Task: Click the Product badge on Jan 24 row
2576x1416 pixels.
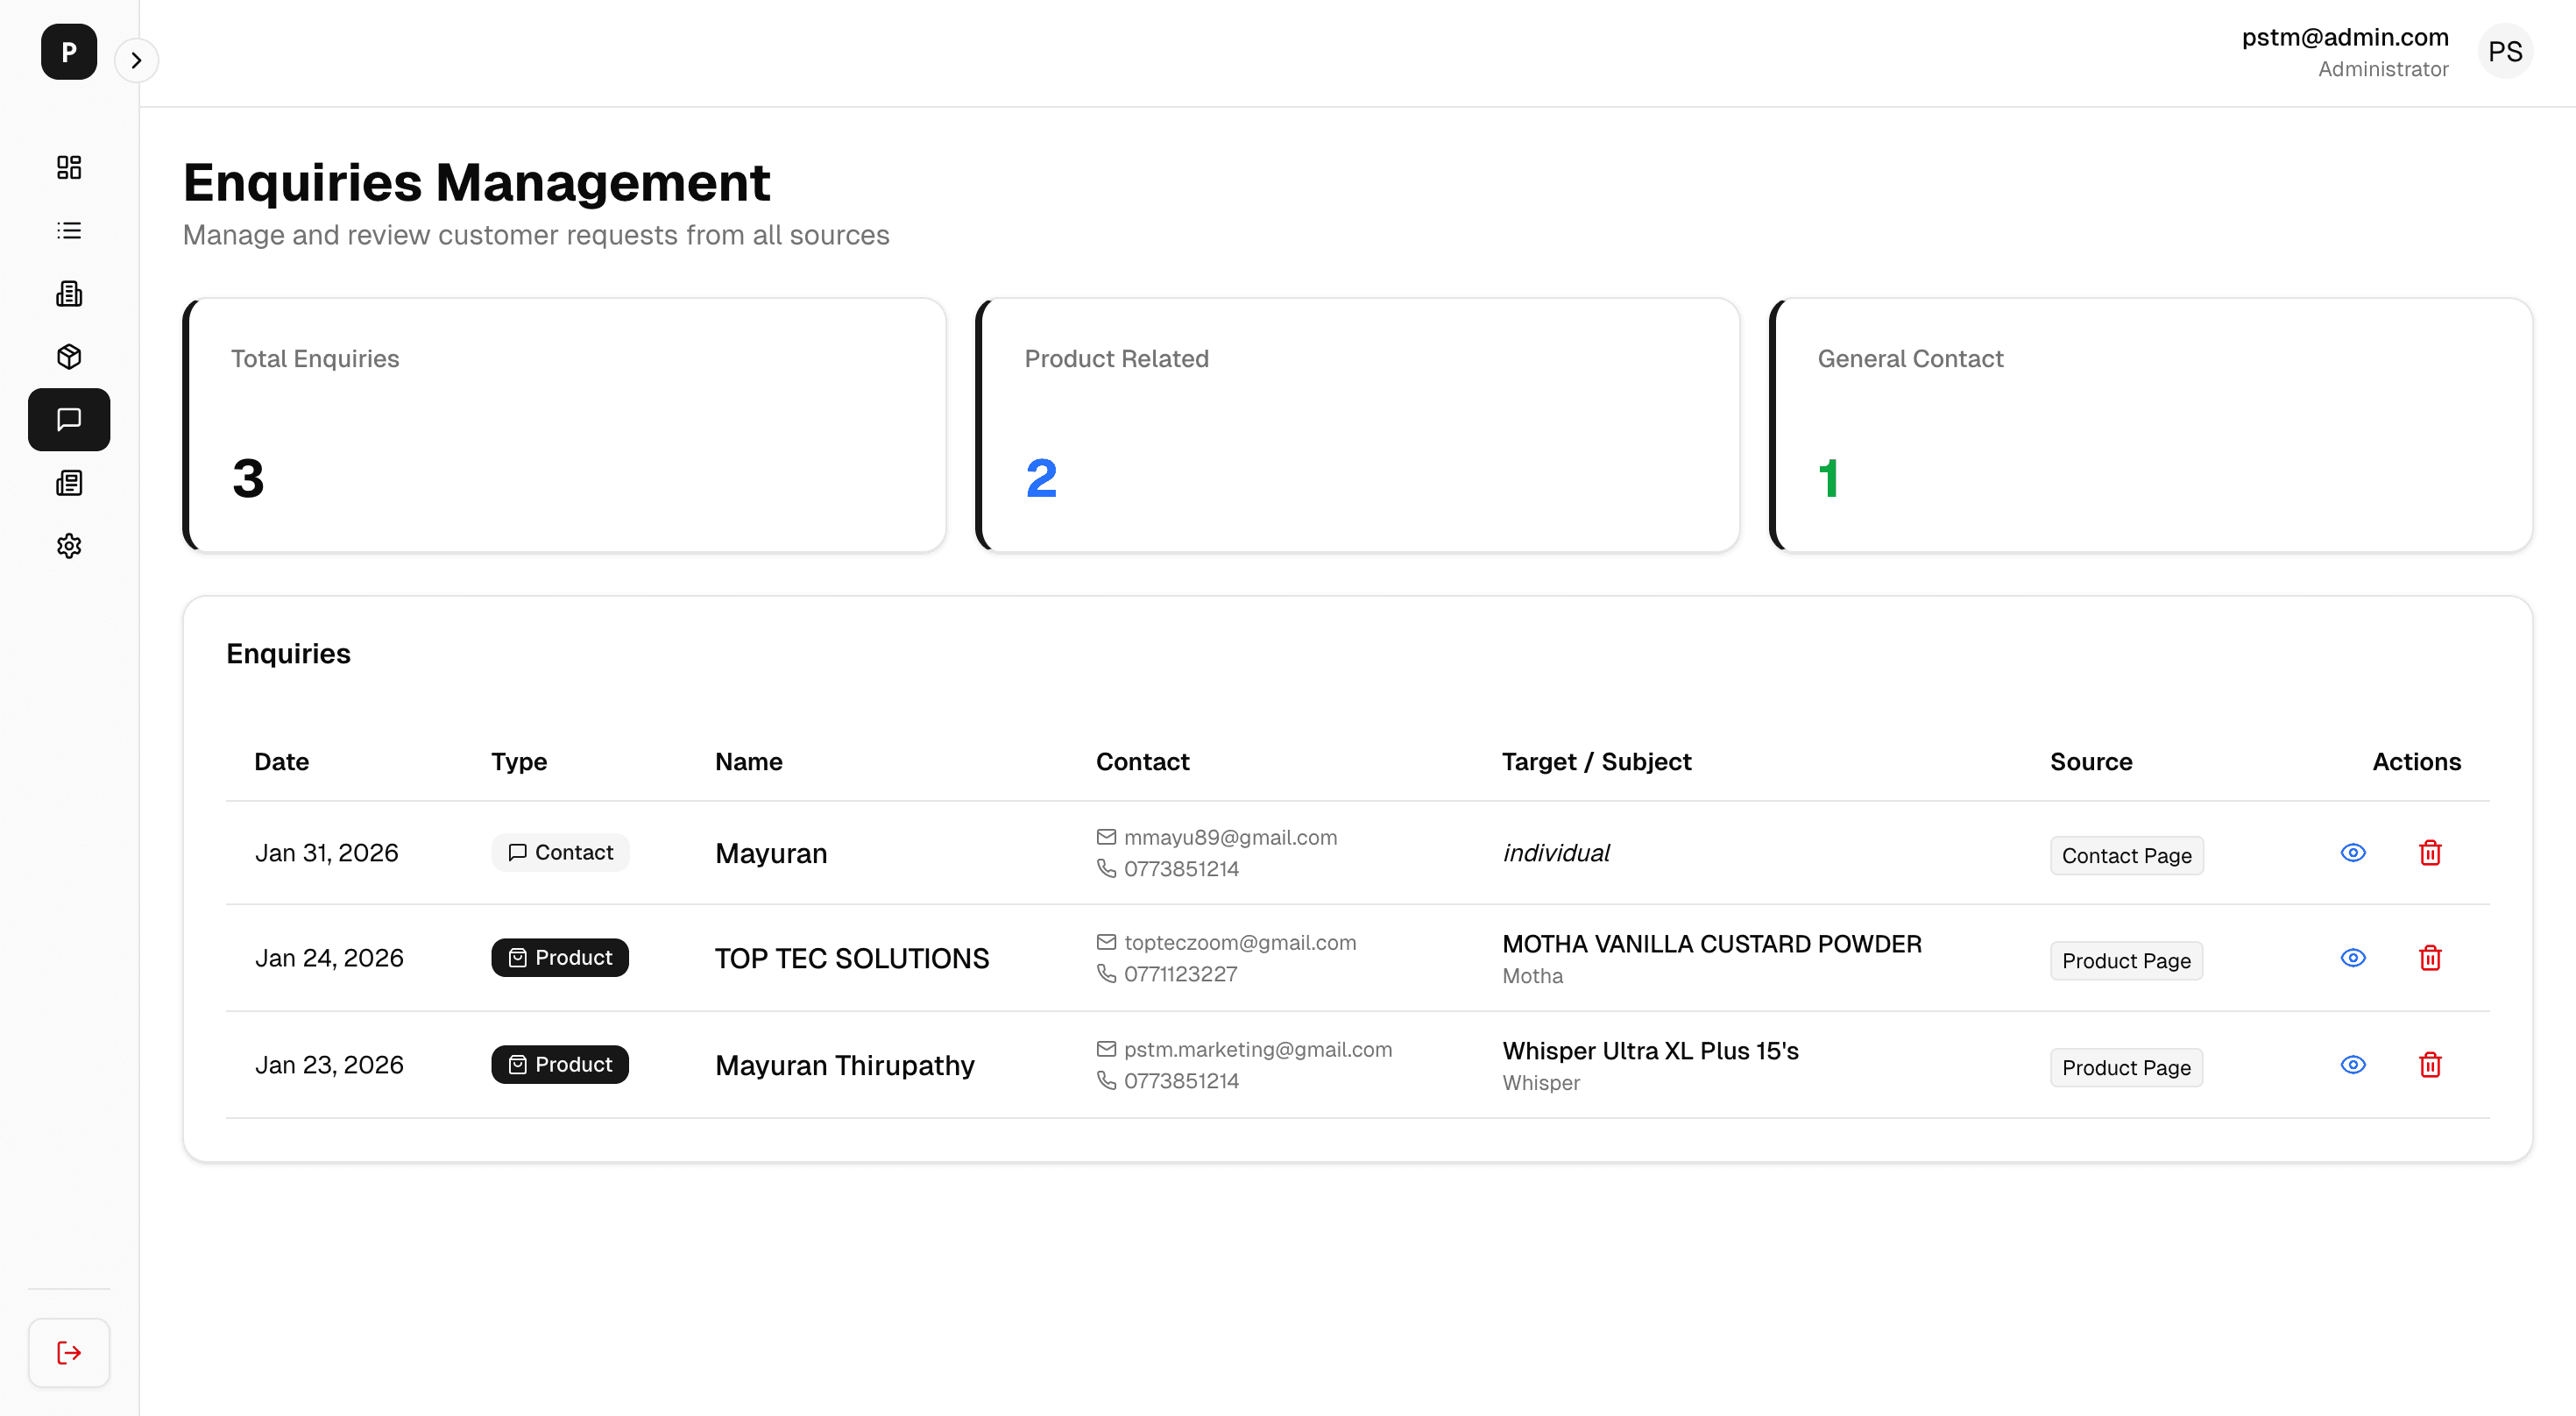Action: 560,958
